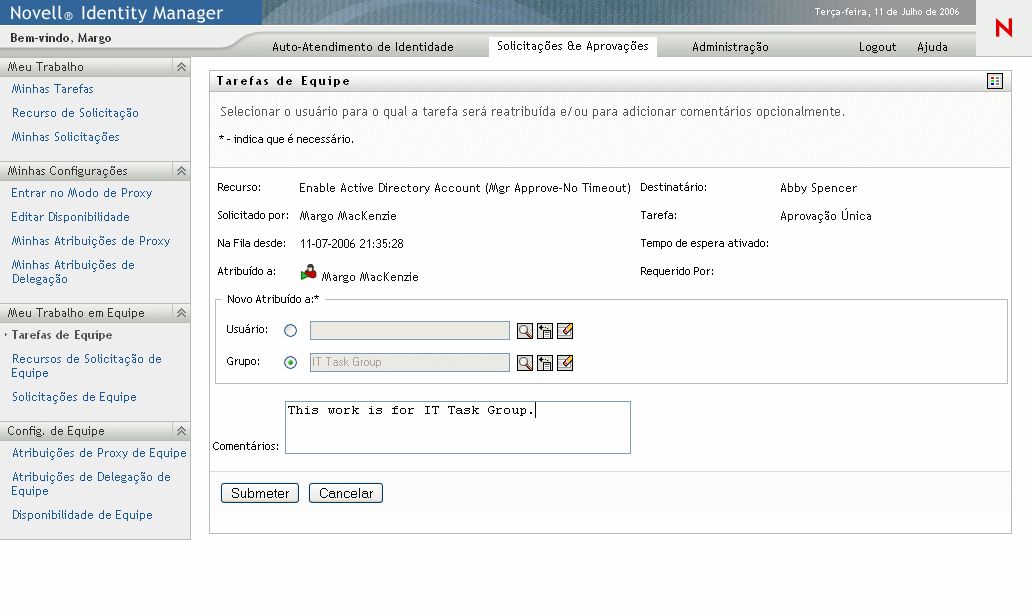Open the history list icon for Grupo
This screenshot has width=1032, height=615.
(545, 362)
